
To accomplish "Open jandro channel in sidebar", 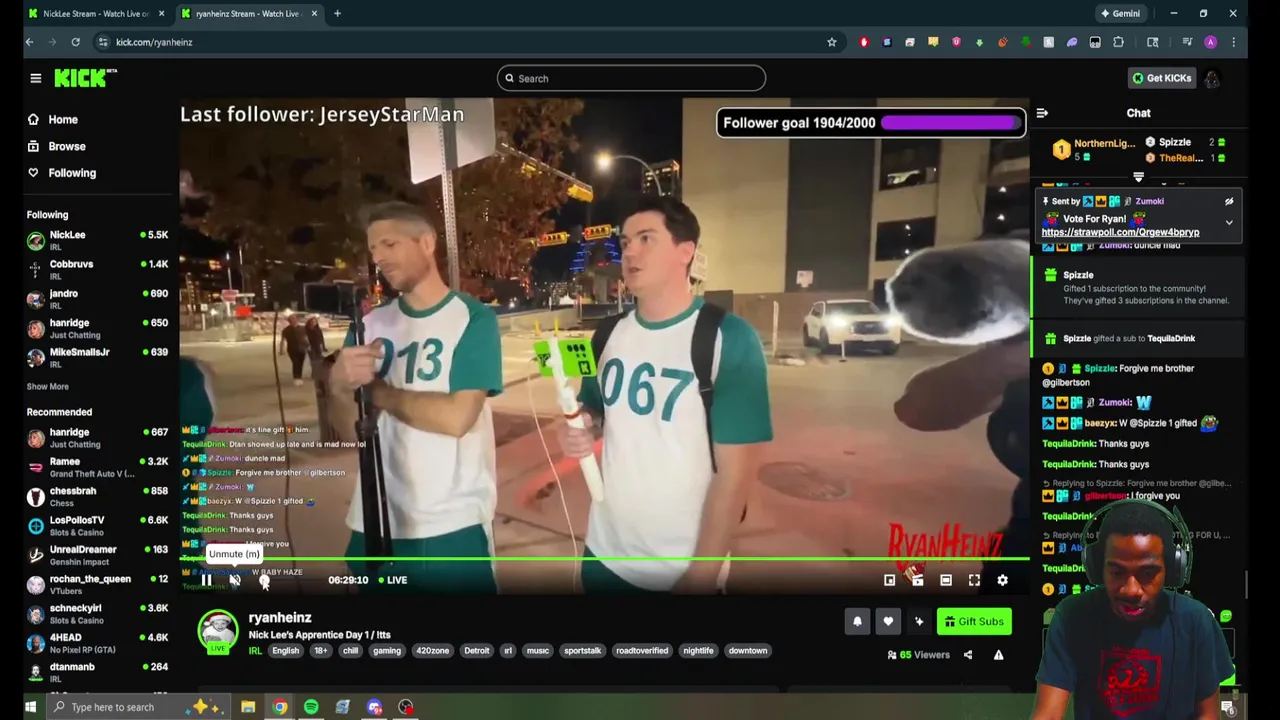I will (97, 298).
